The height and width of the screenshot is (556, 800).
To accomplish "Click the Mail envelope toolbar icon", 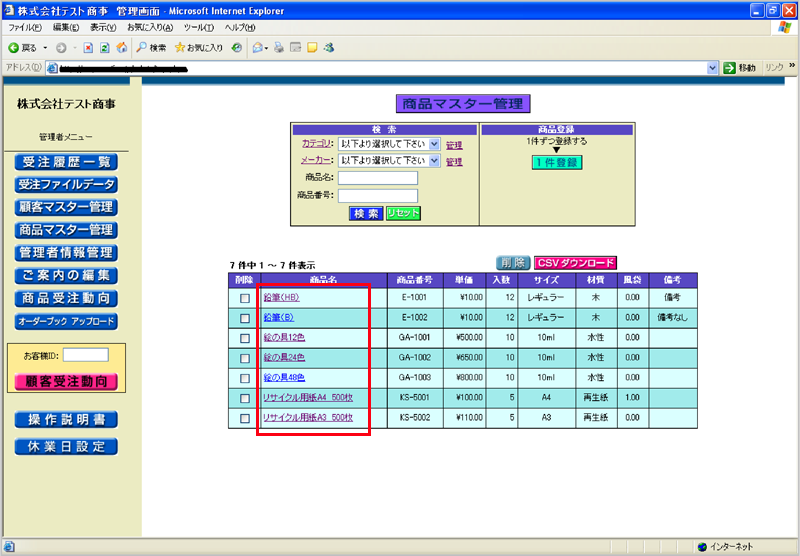I will click(x=258, y=47).
